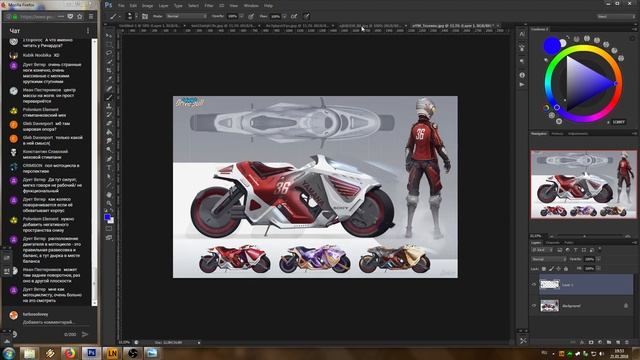Select the Lasso tool

(x=109, y=53)
